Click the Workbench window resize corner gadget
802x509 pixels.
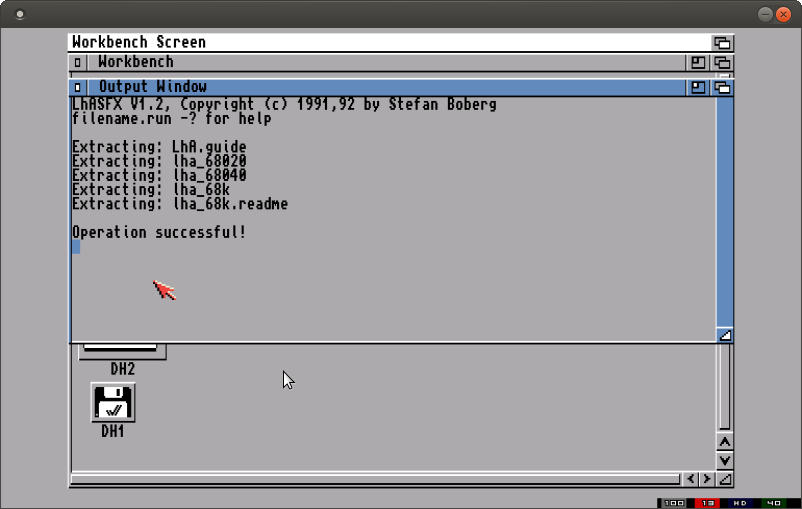pos(725,480)
